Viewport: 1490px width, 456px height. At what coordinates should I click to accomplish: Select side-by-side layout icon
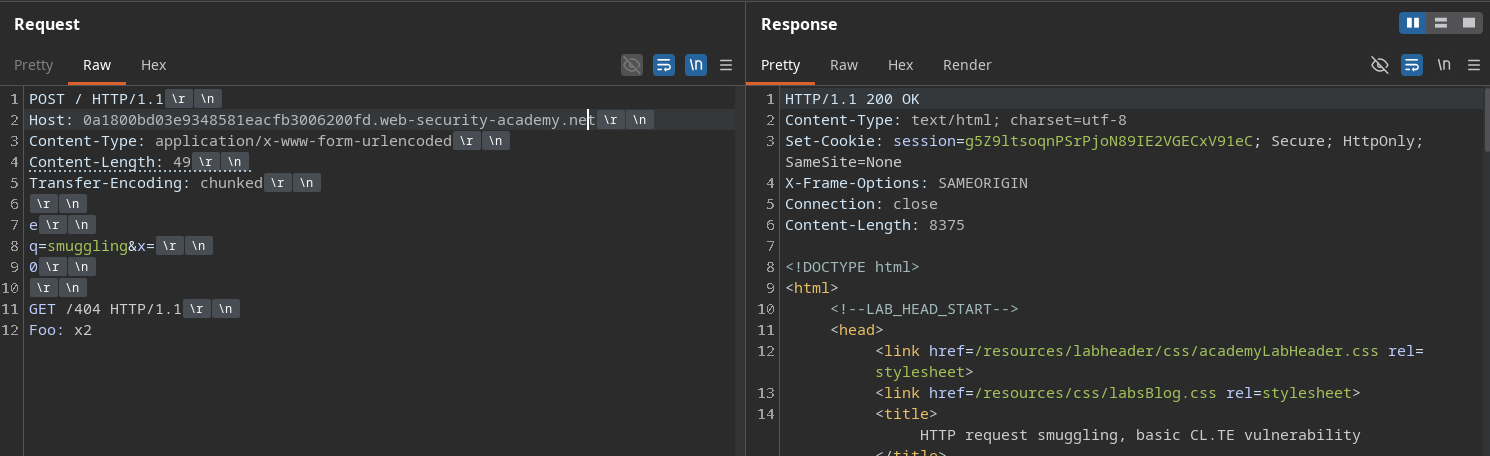click(x=1413, y=22)
